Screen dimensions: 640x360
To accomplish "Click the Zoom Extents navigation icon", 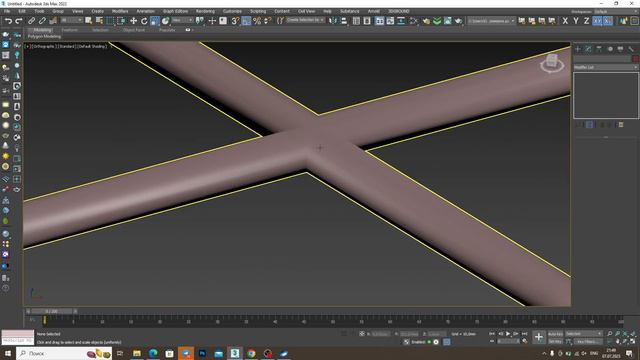I will tap(625, 334).
